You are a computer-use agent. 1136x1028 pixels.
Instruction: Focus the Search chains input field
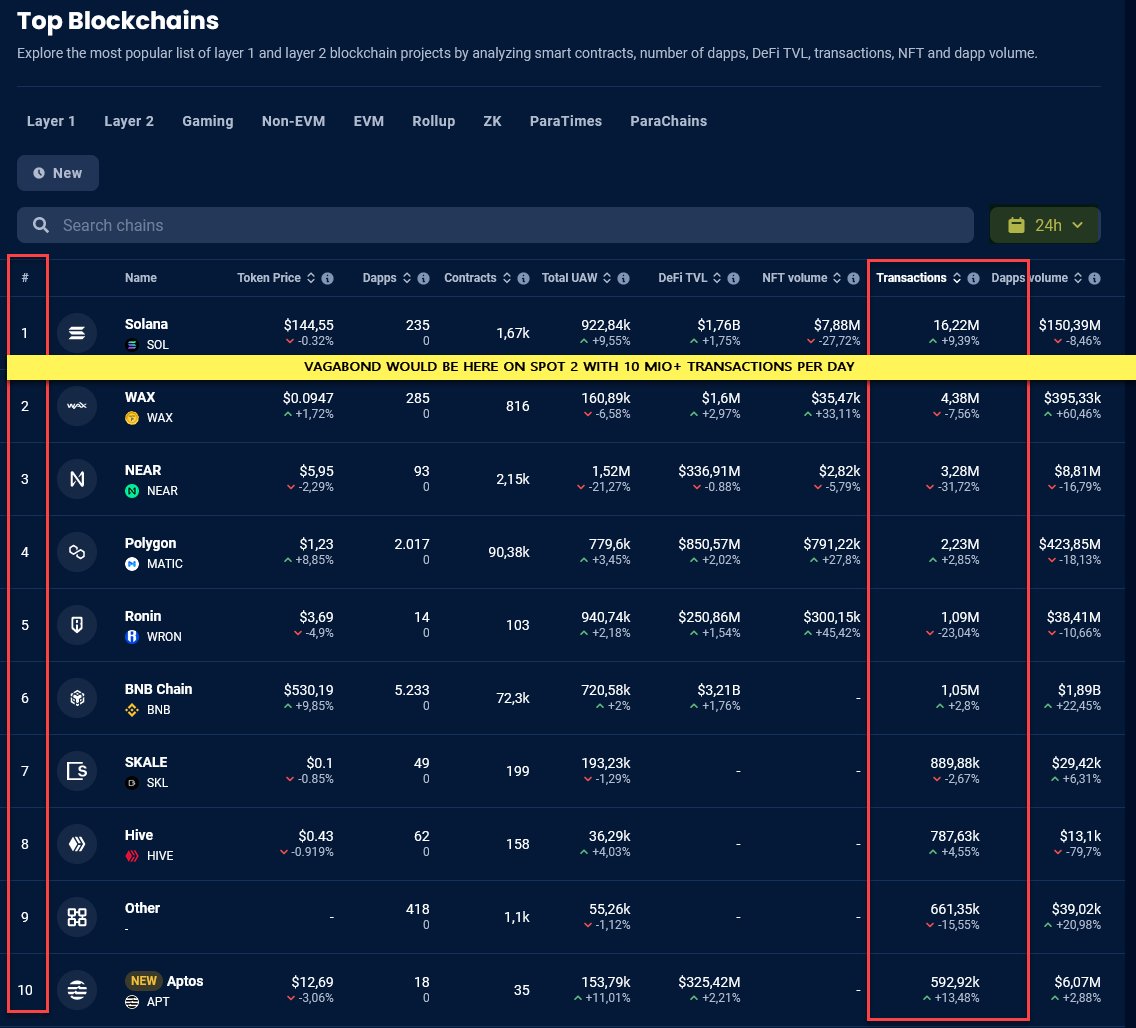tap(496, 225)
